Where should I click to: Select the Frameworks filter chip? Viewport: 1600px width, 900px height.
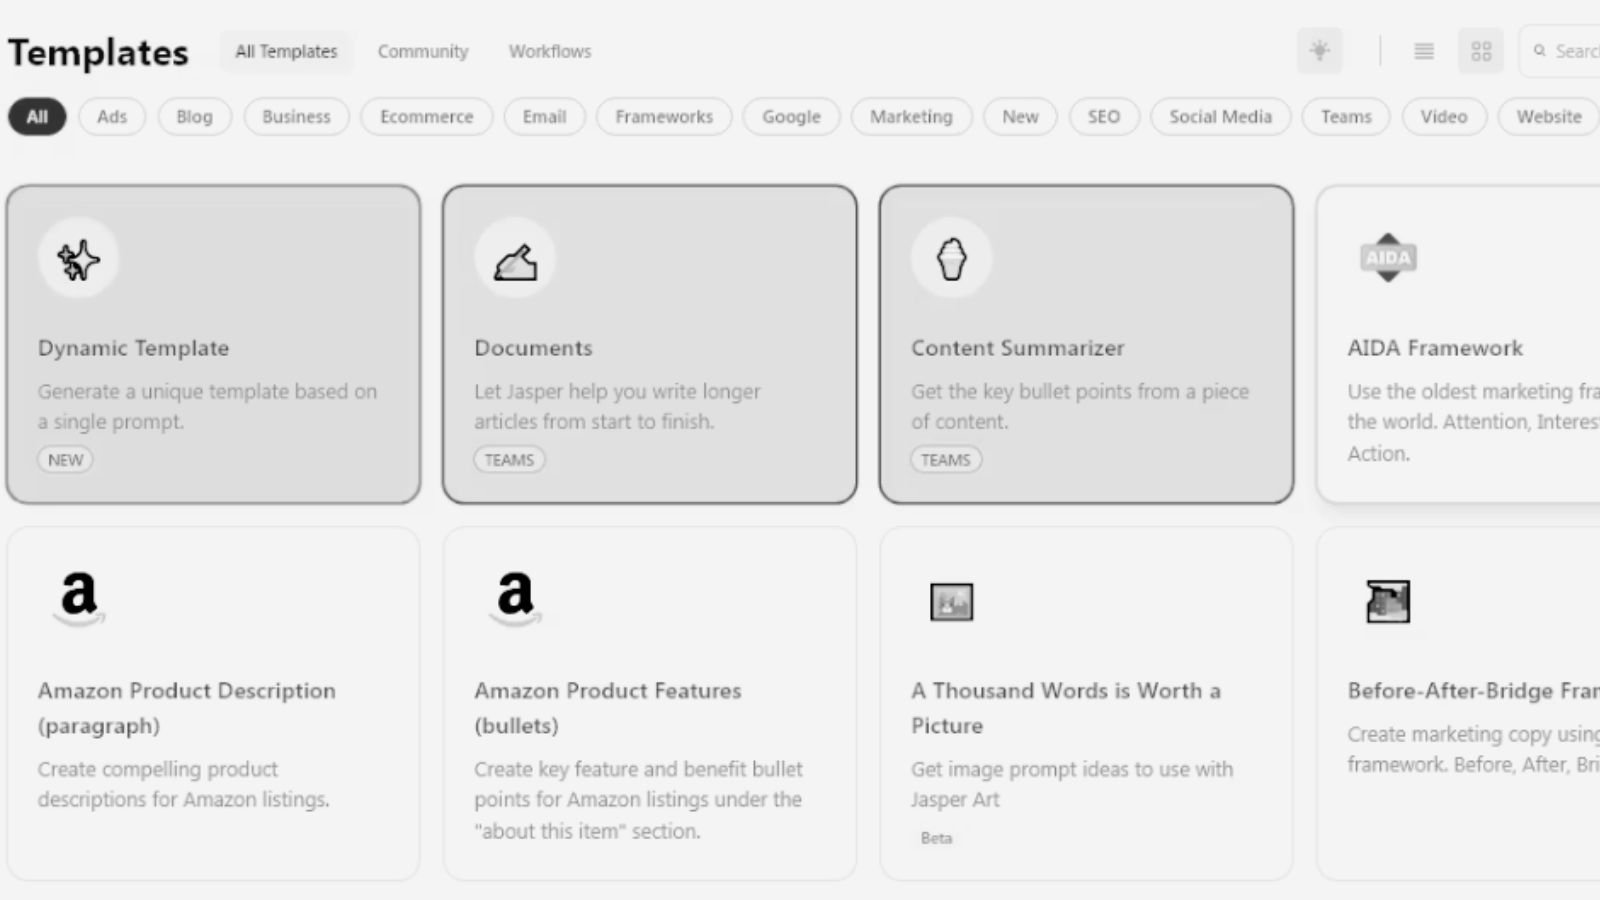[x=664, y=117]
